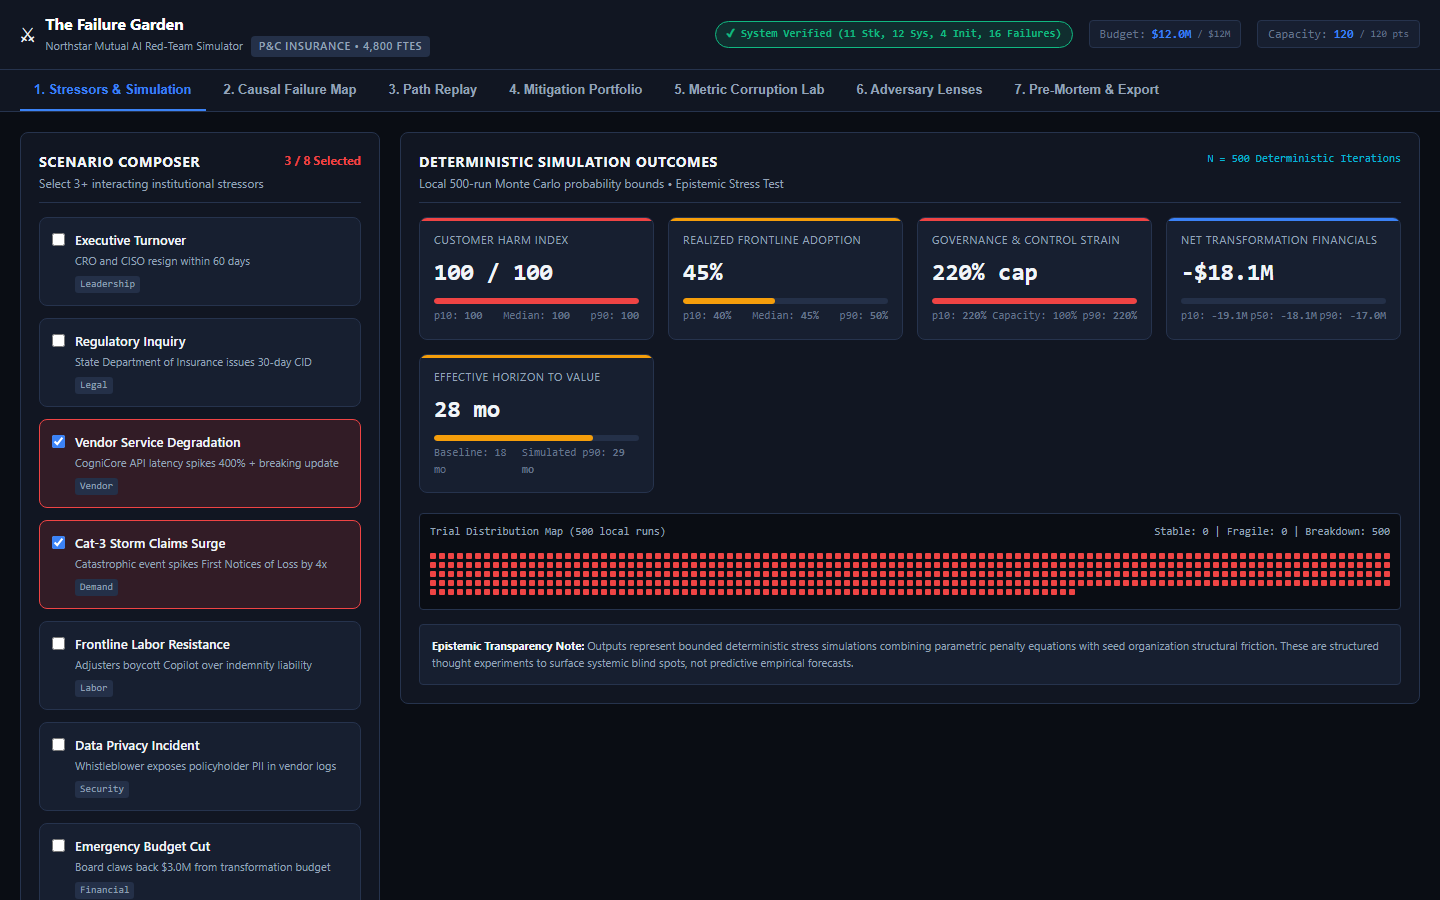Click the Demand tag on Cat-3 Storm card

[x=97, y=587]
